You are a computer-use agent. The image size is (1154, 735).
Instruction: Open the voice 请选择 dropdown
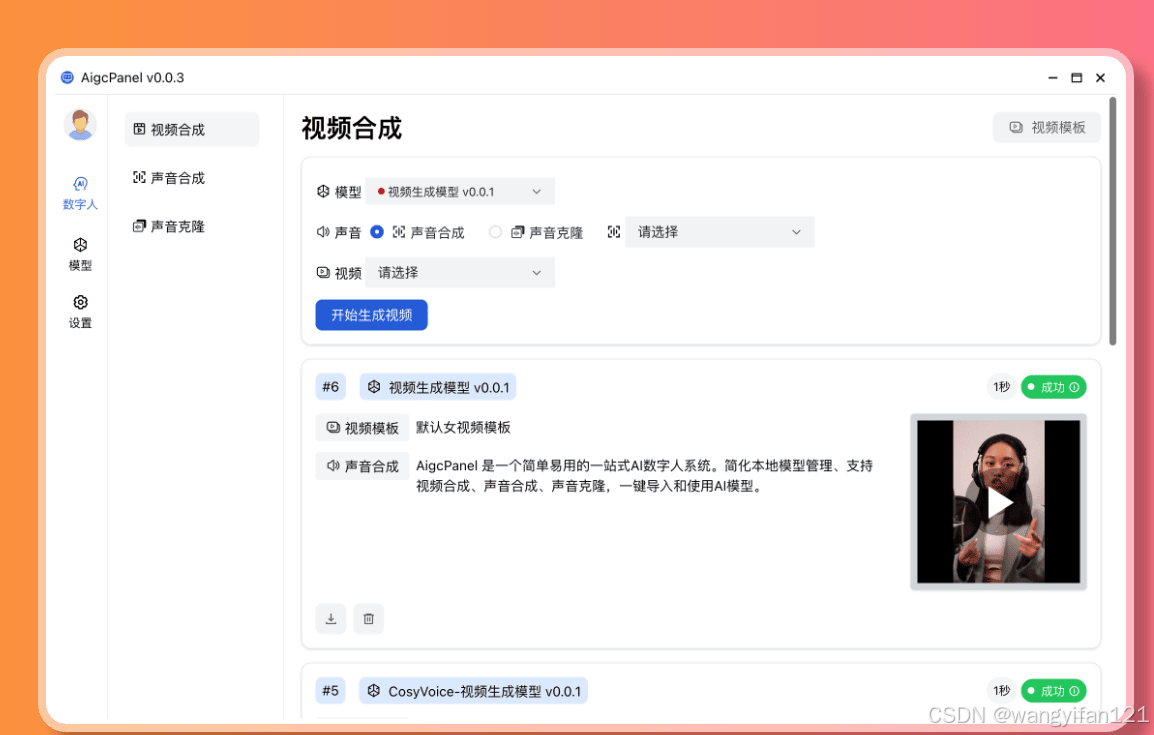[720, 232]
